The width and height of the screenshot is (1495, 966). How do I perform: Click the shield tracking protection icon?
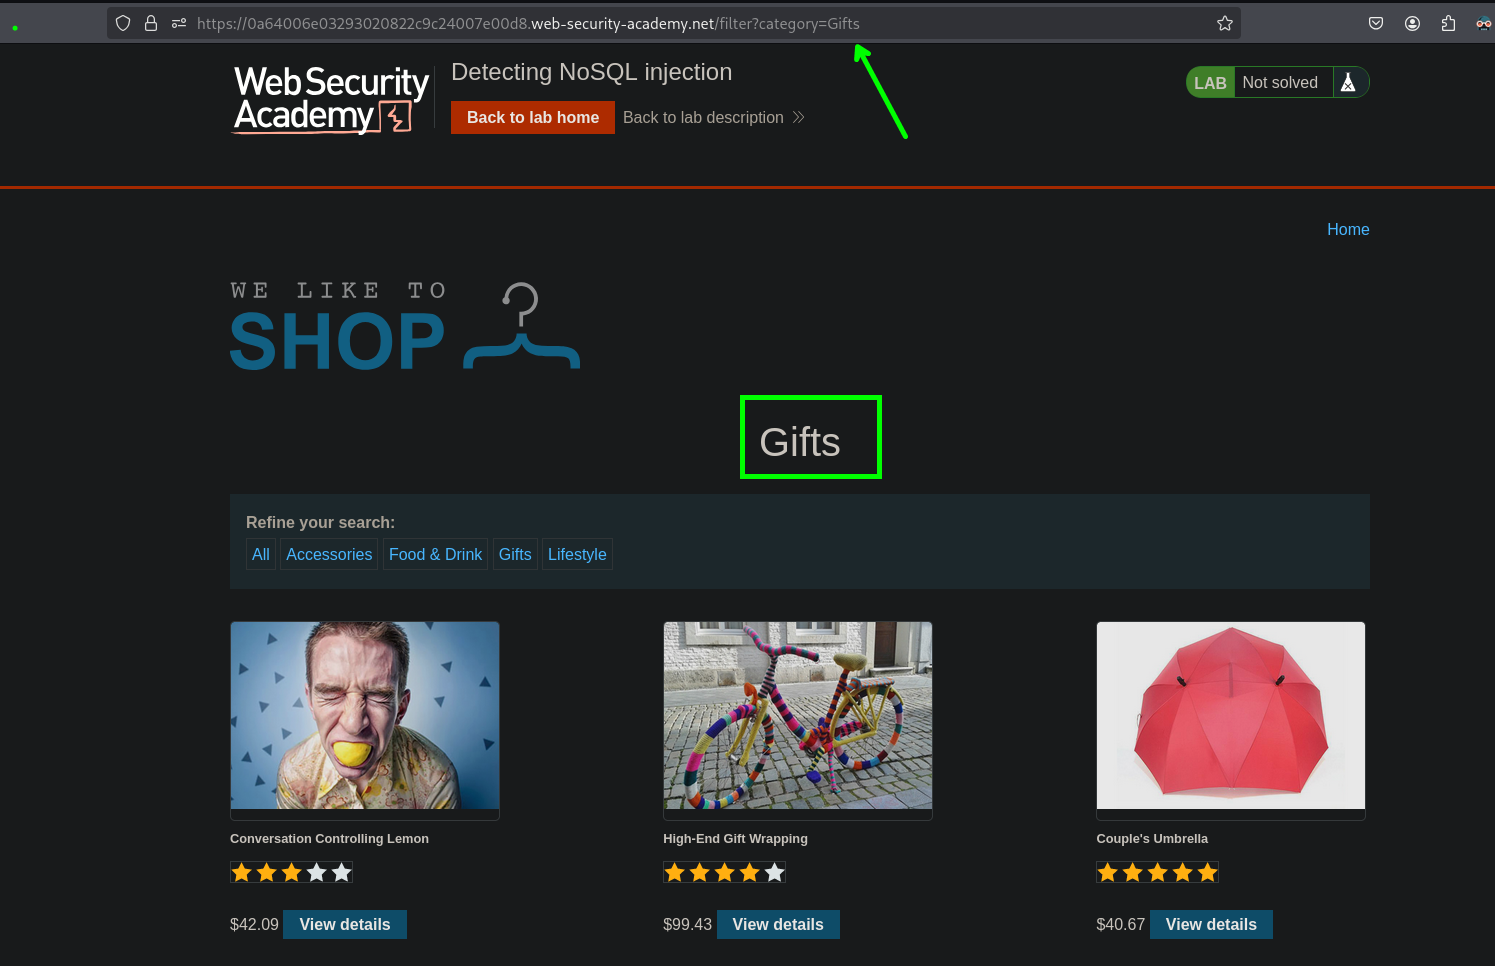(123, 23)
